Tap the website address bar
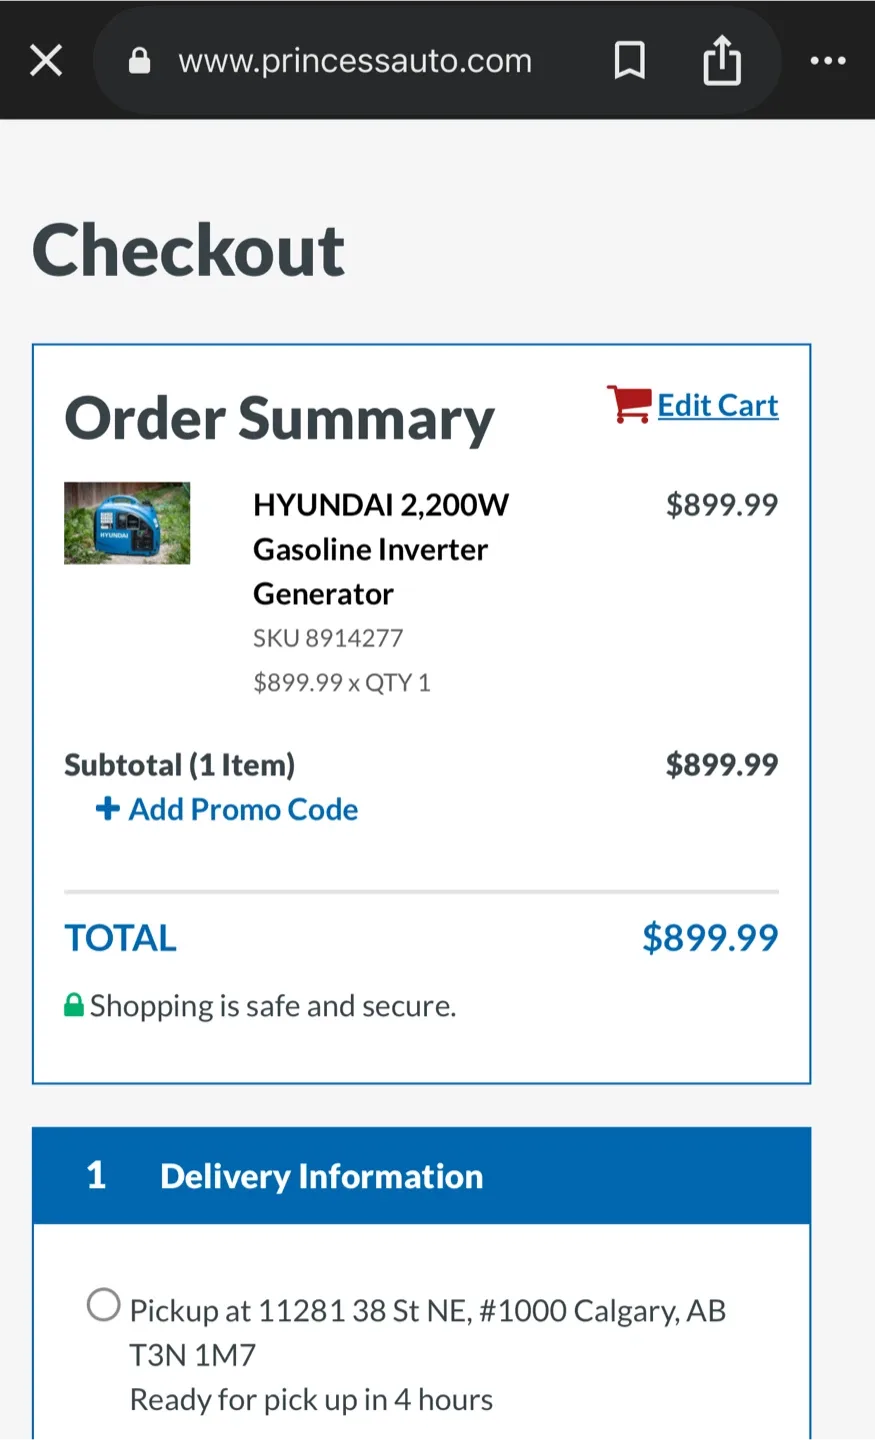This screenshot has width=875, height=1440. pos(355,60)
